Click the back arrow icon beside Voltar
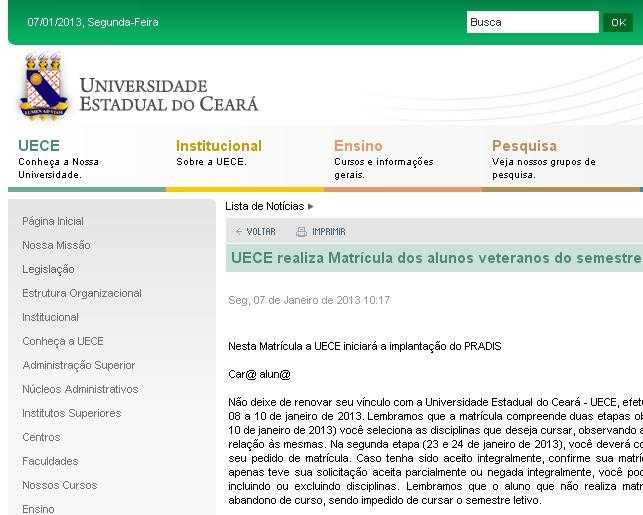Viewport: 643px width, 515px height. pyautogui.click(x=239, y=232)
